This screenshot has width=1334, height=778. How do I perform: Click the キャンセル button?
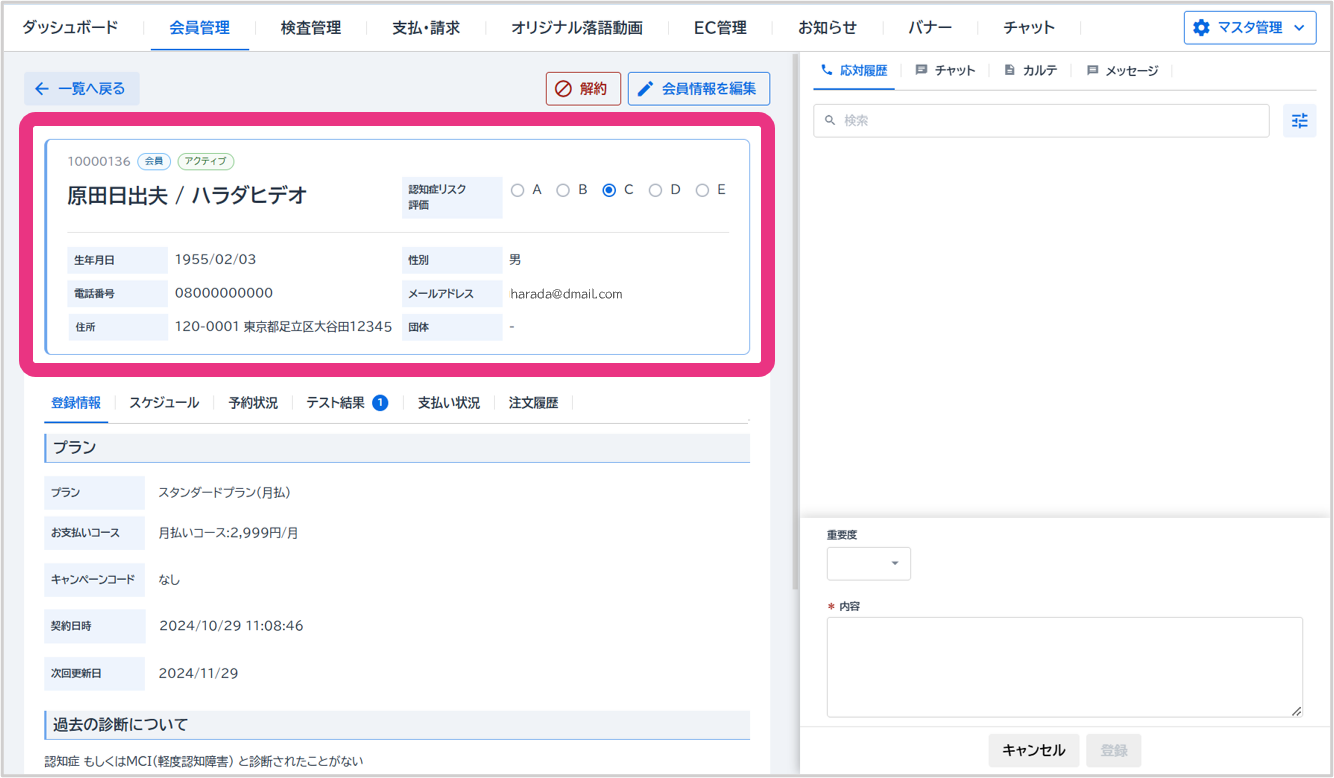1033,750
